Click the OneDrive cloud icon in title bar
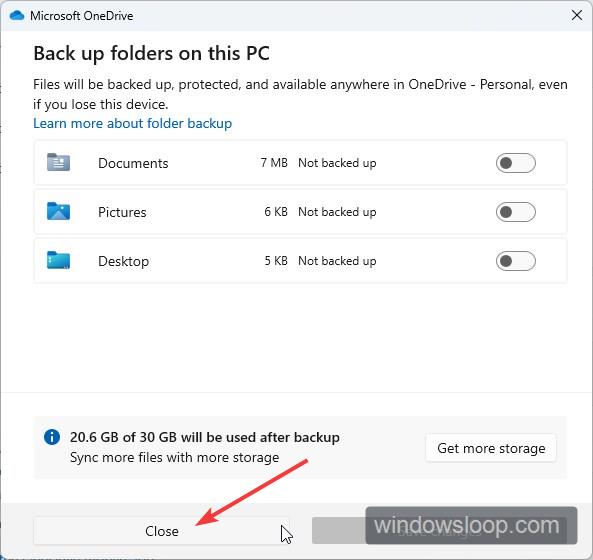Viewport: 593px width, 560px height. coord(17,16)
